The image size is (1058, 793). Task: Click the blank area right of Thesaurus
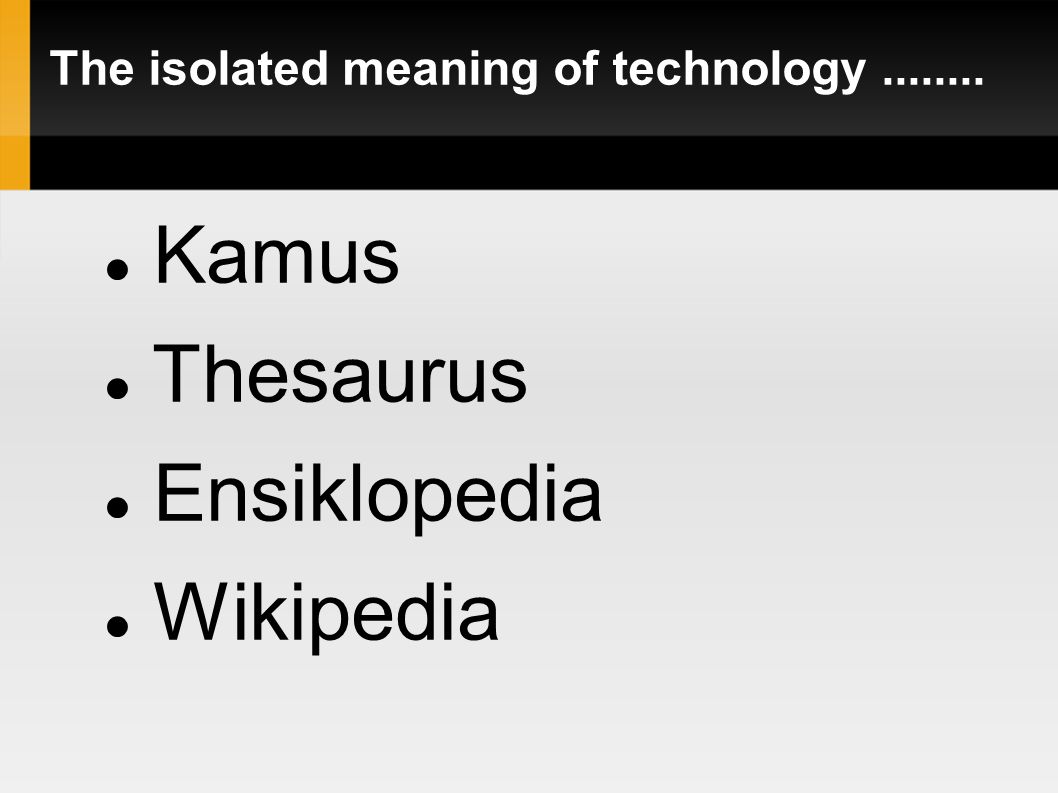pyautogui.click(x=789, y=375)
